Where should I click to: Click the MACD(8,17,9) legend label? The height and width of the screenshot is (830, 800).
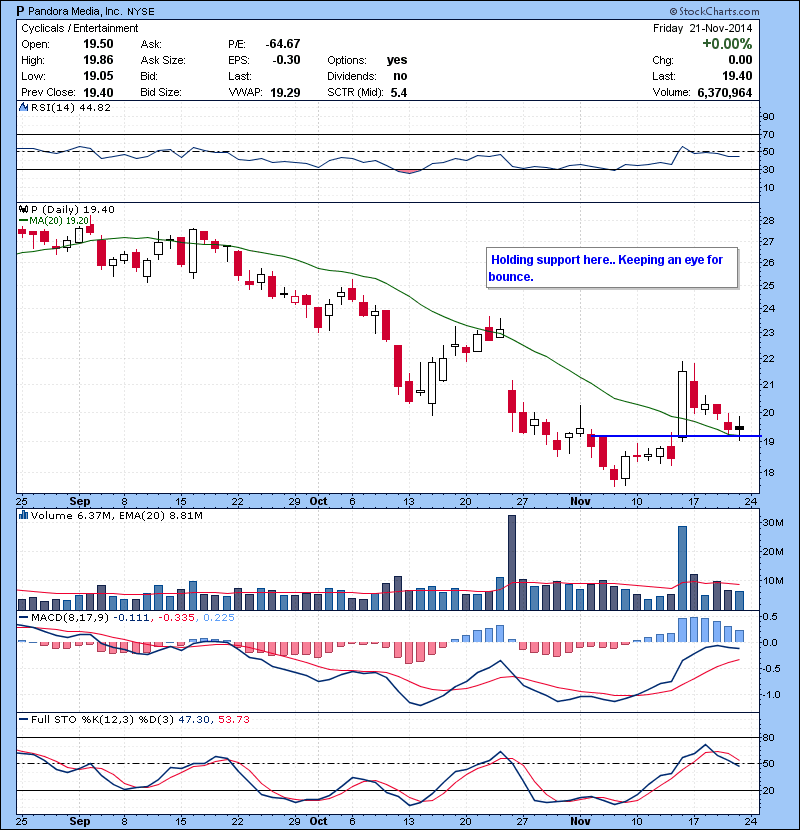(70, 617)
